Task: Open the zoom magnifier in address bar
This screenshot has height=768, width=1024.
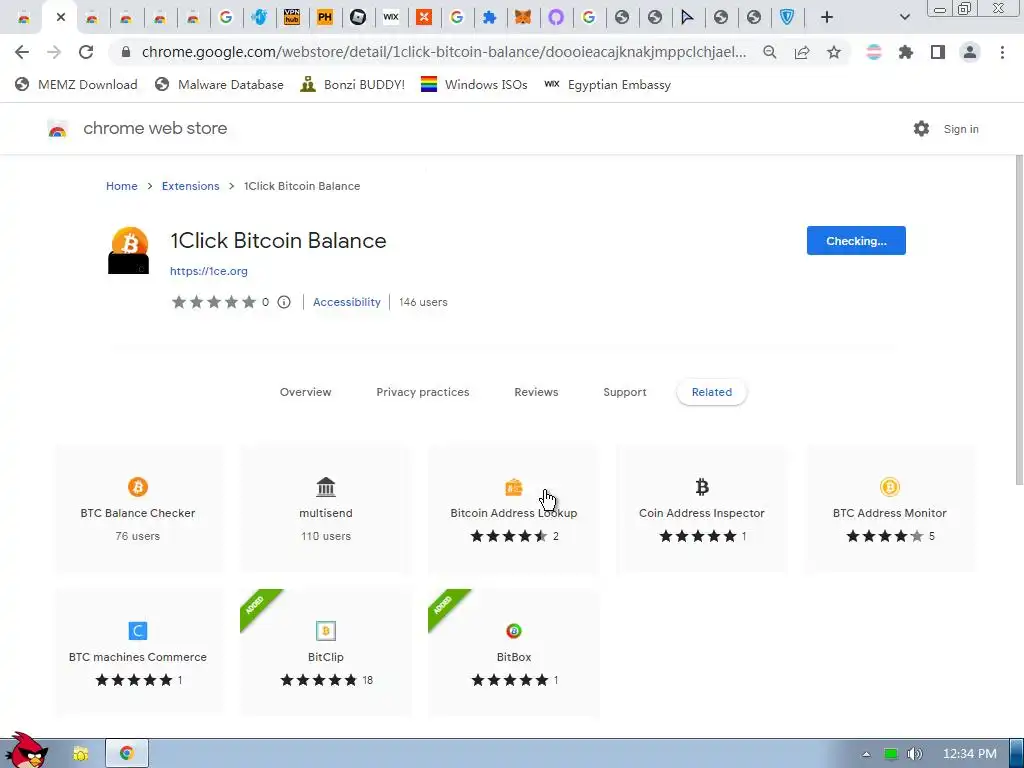Action: pos(770,52)
